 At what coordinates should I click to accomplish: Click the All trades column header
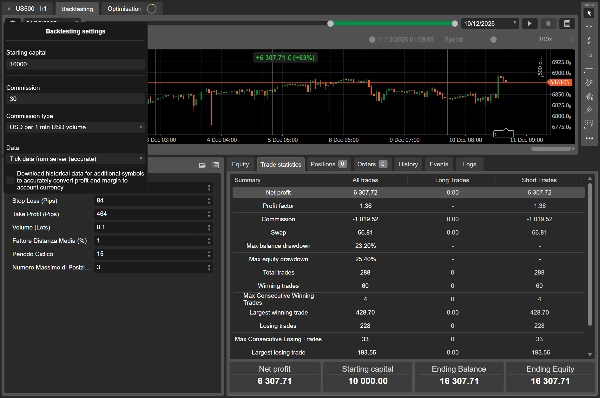click(x=365, y=180)
